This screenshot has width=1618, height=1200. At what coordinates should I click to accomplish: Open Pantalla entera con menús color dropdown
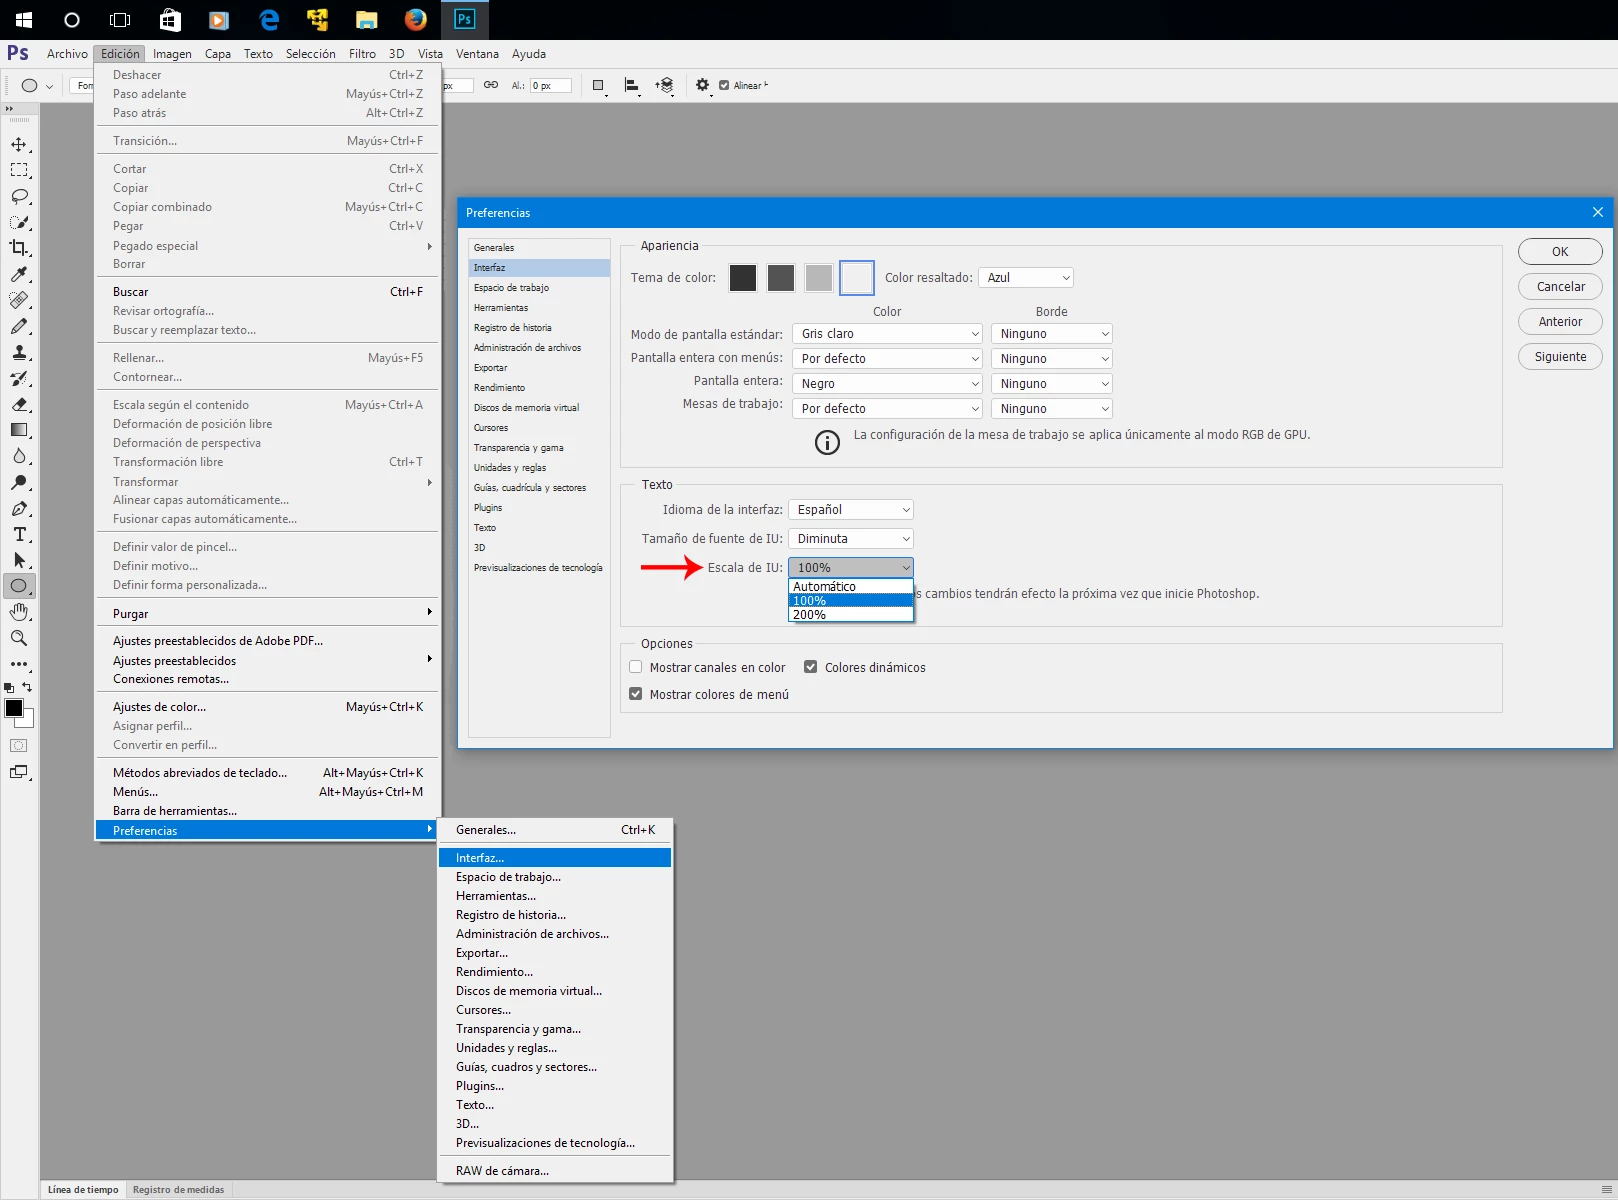click(887, 359)
